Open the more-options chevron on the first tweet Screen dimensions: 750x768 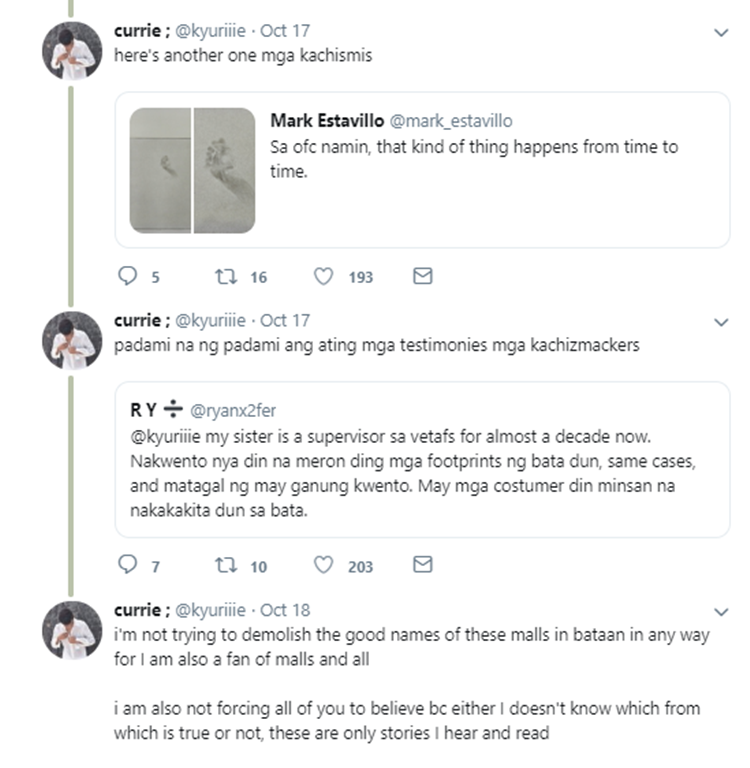tap(721, 33)
